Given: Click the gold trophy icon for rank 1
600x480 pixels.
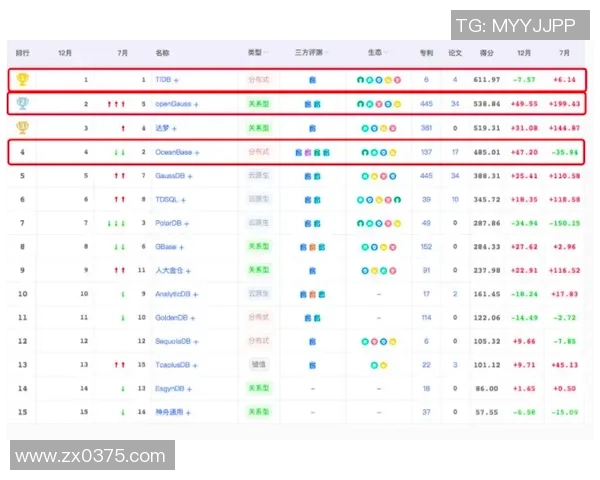Looking at the screenshot, I should [x=23, y=78].
